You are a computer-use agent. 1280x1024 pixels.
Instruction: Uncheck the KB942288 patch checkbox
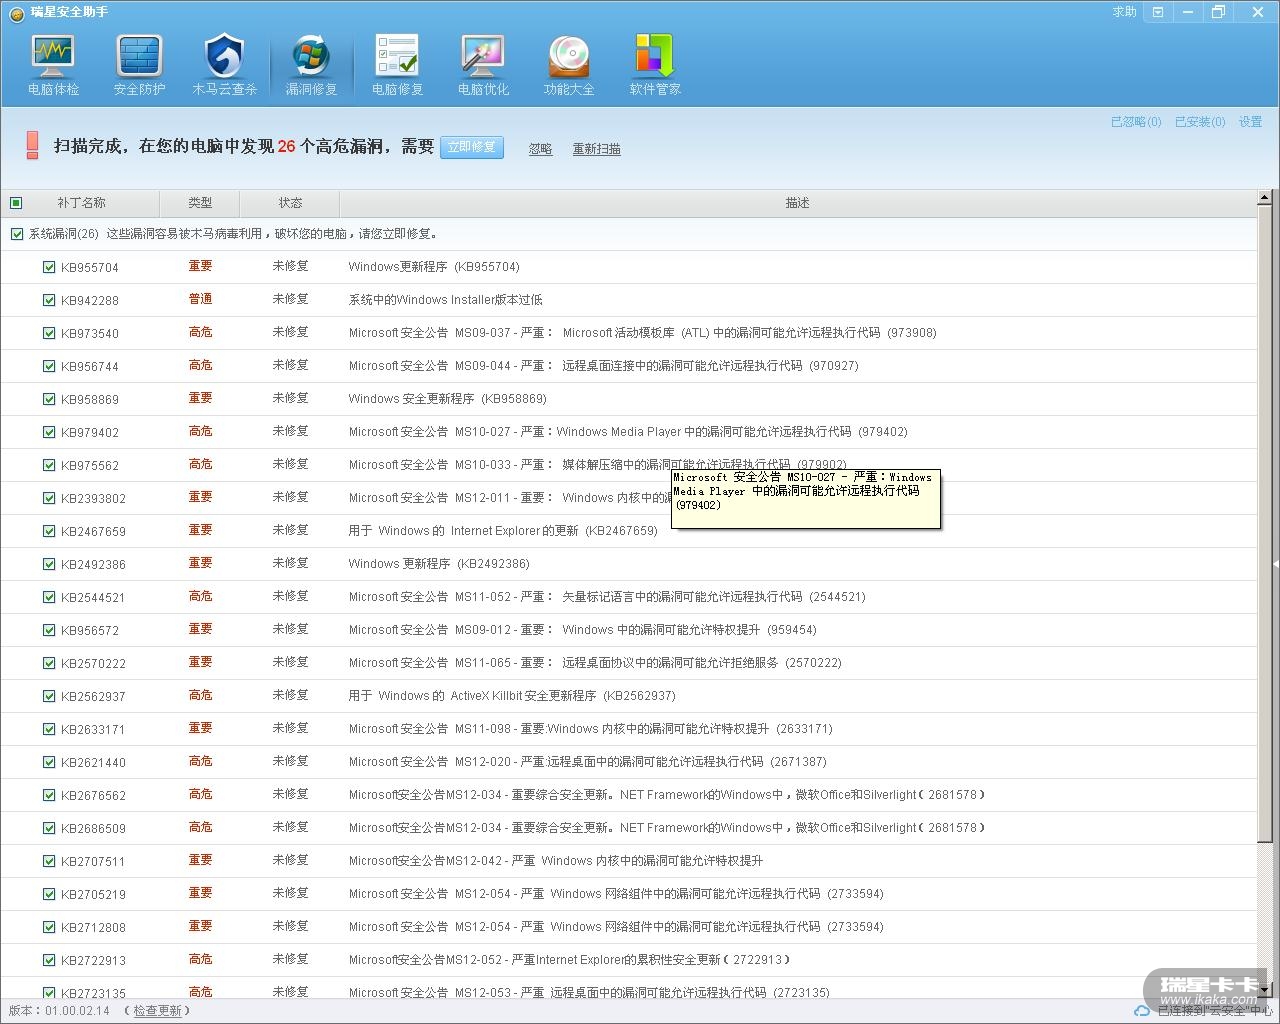(x=49, y=300)
